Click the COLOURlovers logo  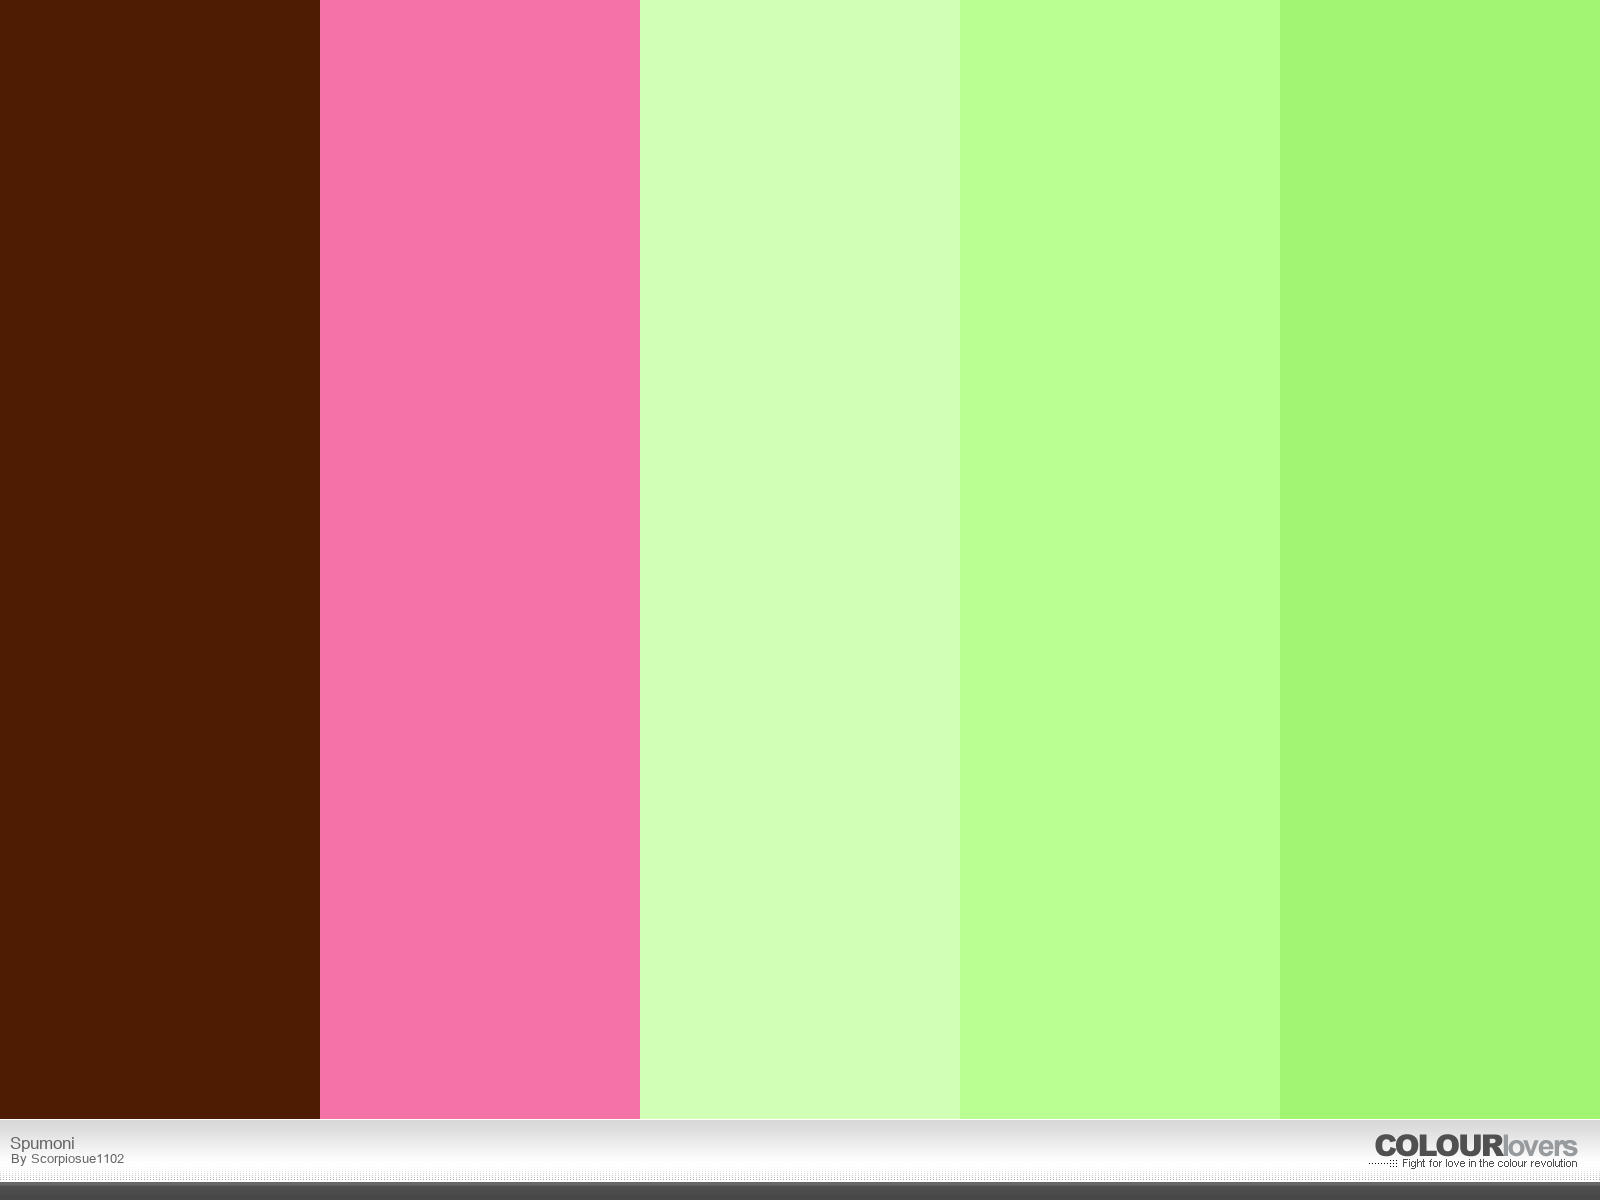point(1475,1146)
